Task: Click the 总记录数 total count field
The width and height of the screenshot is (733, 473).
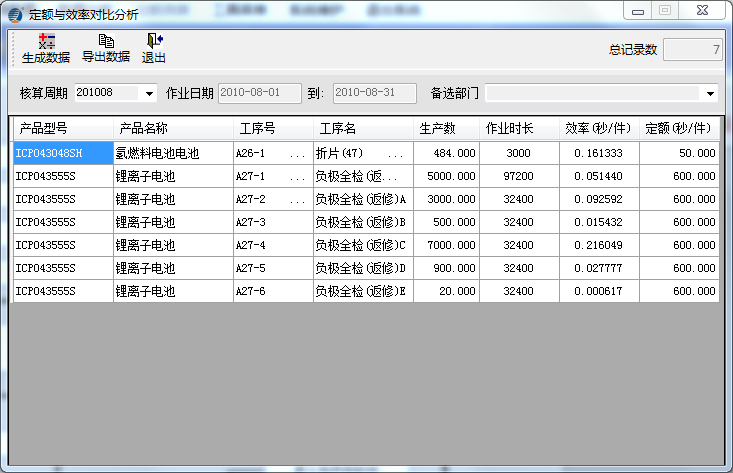Action: [x=692, y=50]
